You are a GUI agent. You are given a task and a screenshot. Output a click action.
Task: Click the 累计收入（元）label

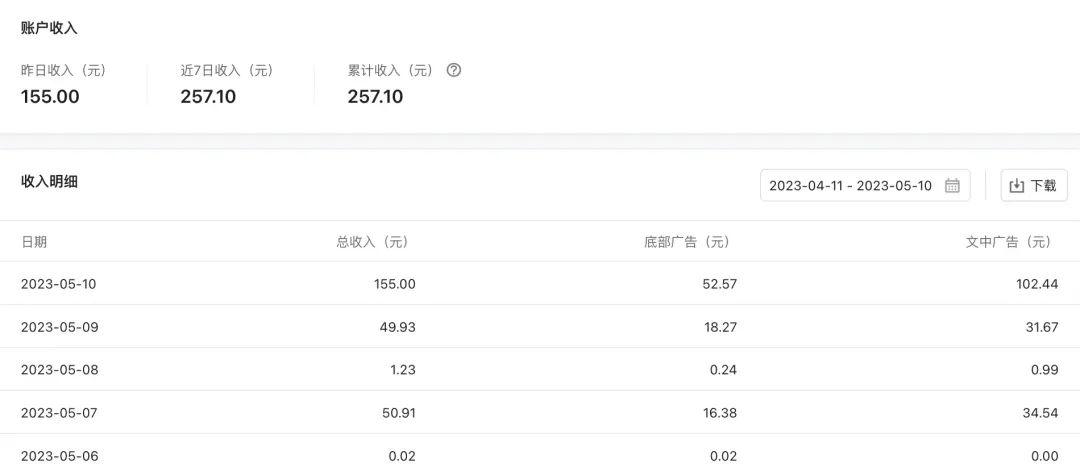[x=391, y=71]
